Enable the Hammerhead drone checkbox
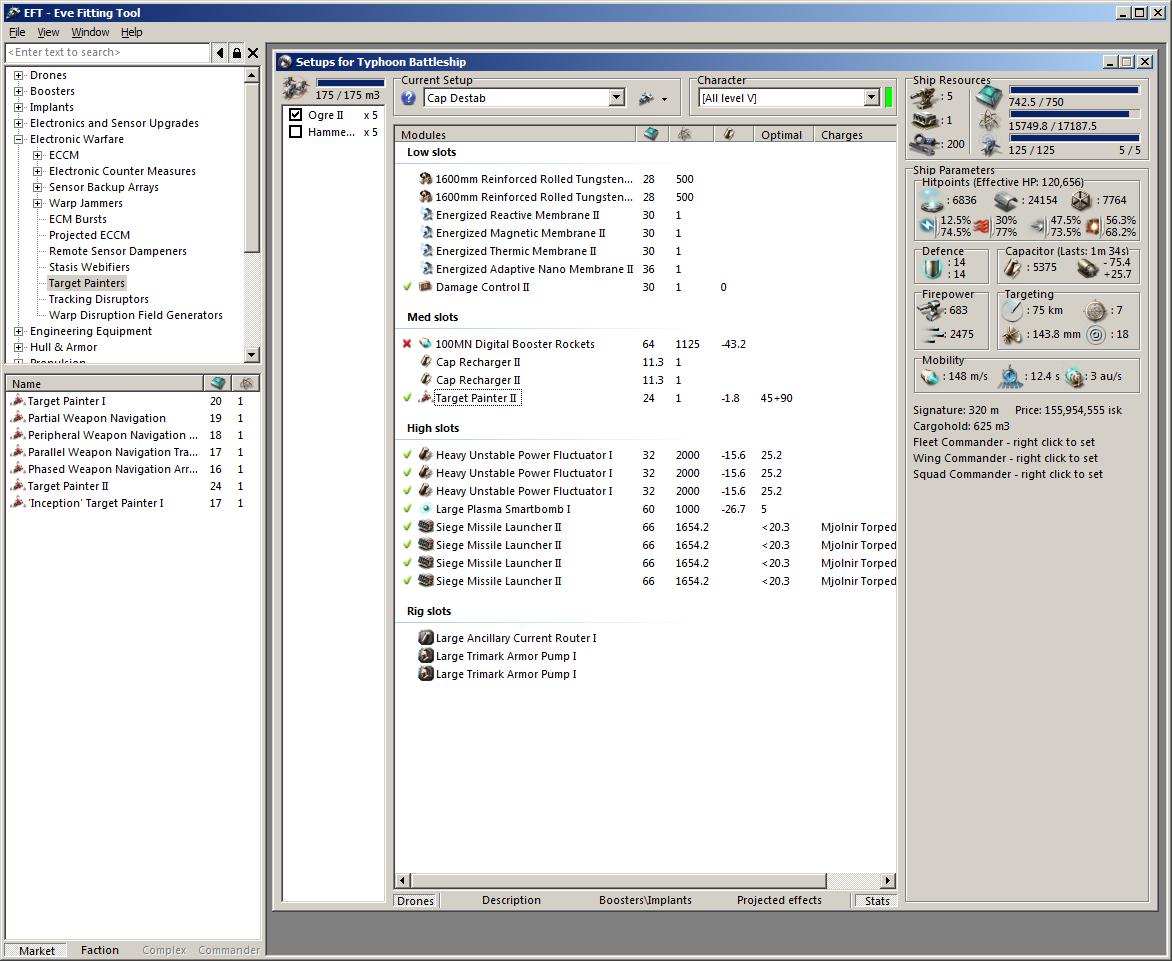The image size is (1172, 961). pos(295,132)
